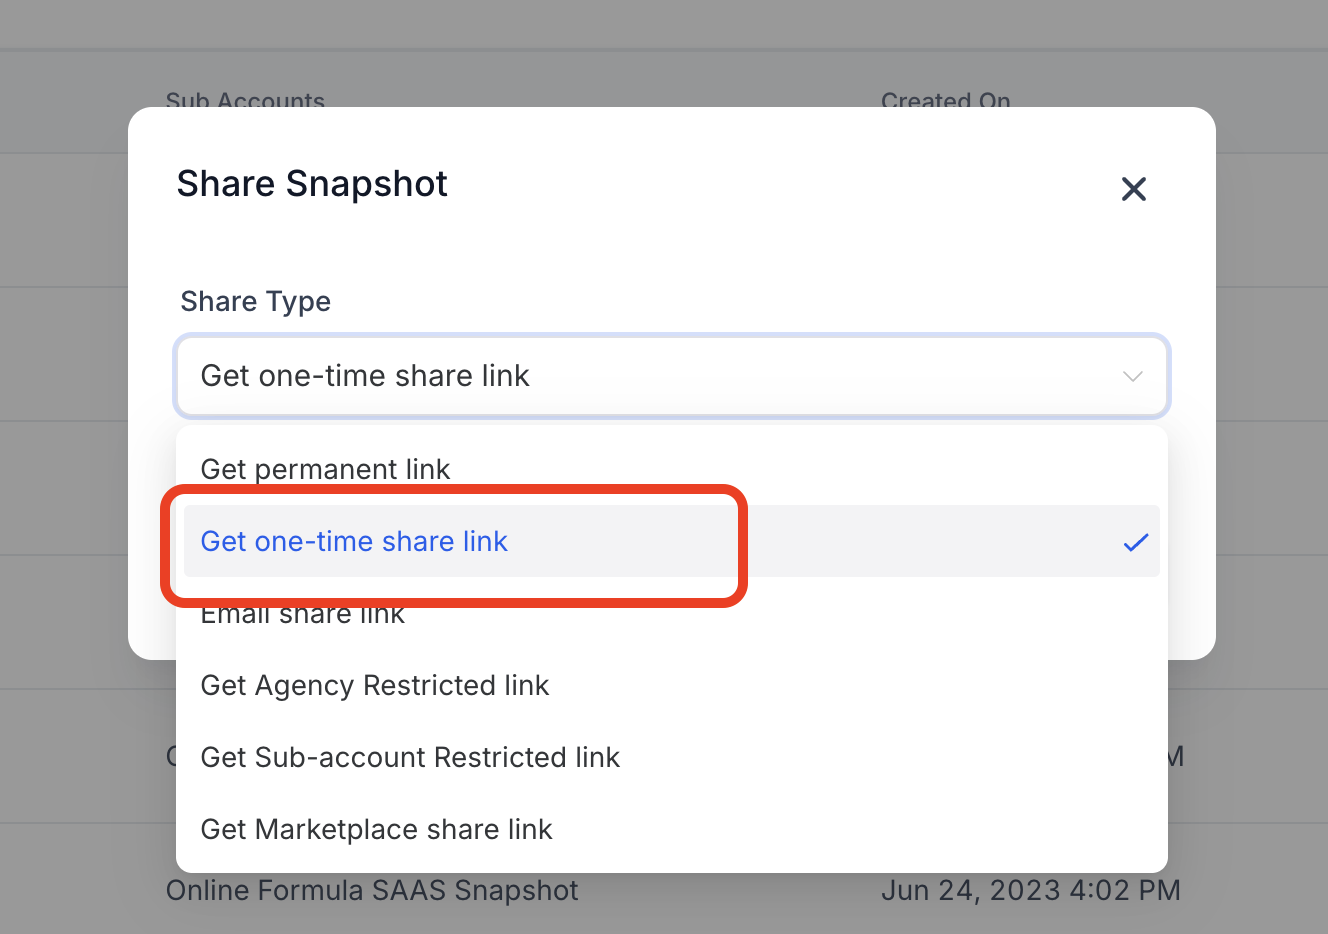Select Get Agency Restricted link

[x=374, y=685]
